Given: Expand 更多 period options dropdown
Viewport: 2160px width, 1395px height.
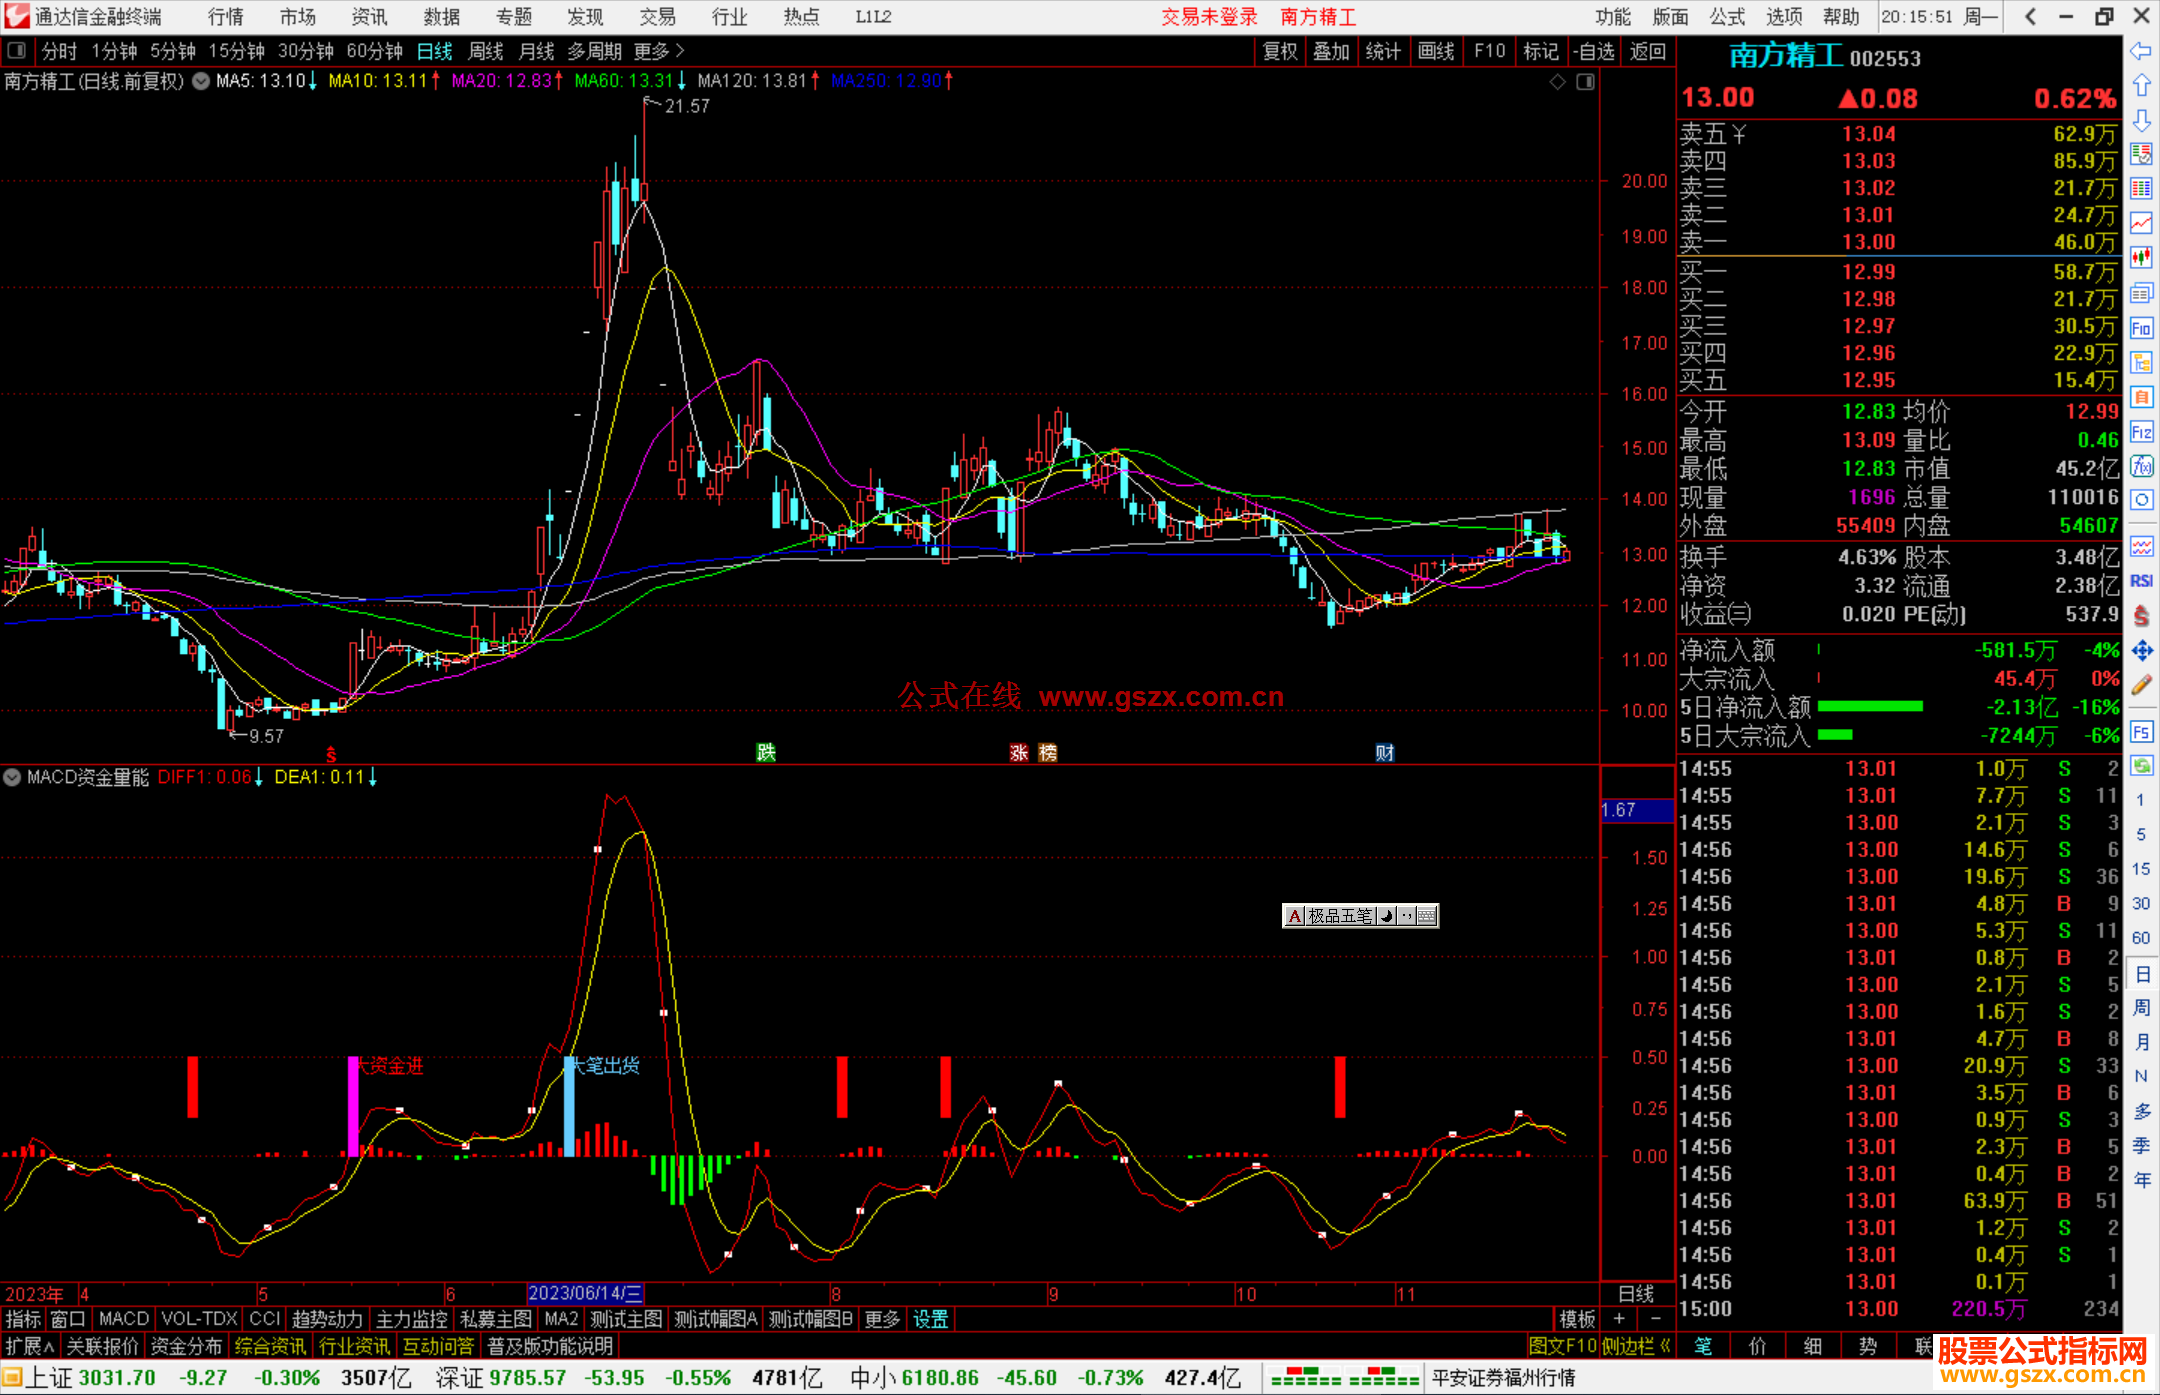Looking at the screenshot, I should pos(658,51).
